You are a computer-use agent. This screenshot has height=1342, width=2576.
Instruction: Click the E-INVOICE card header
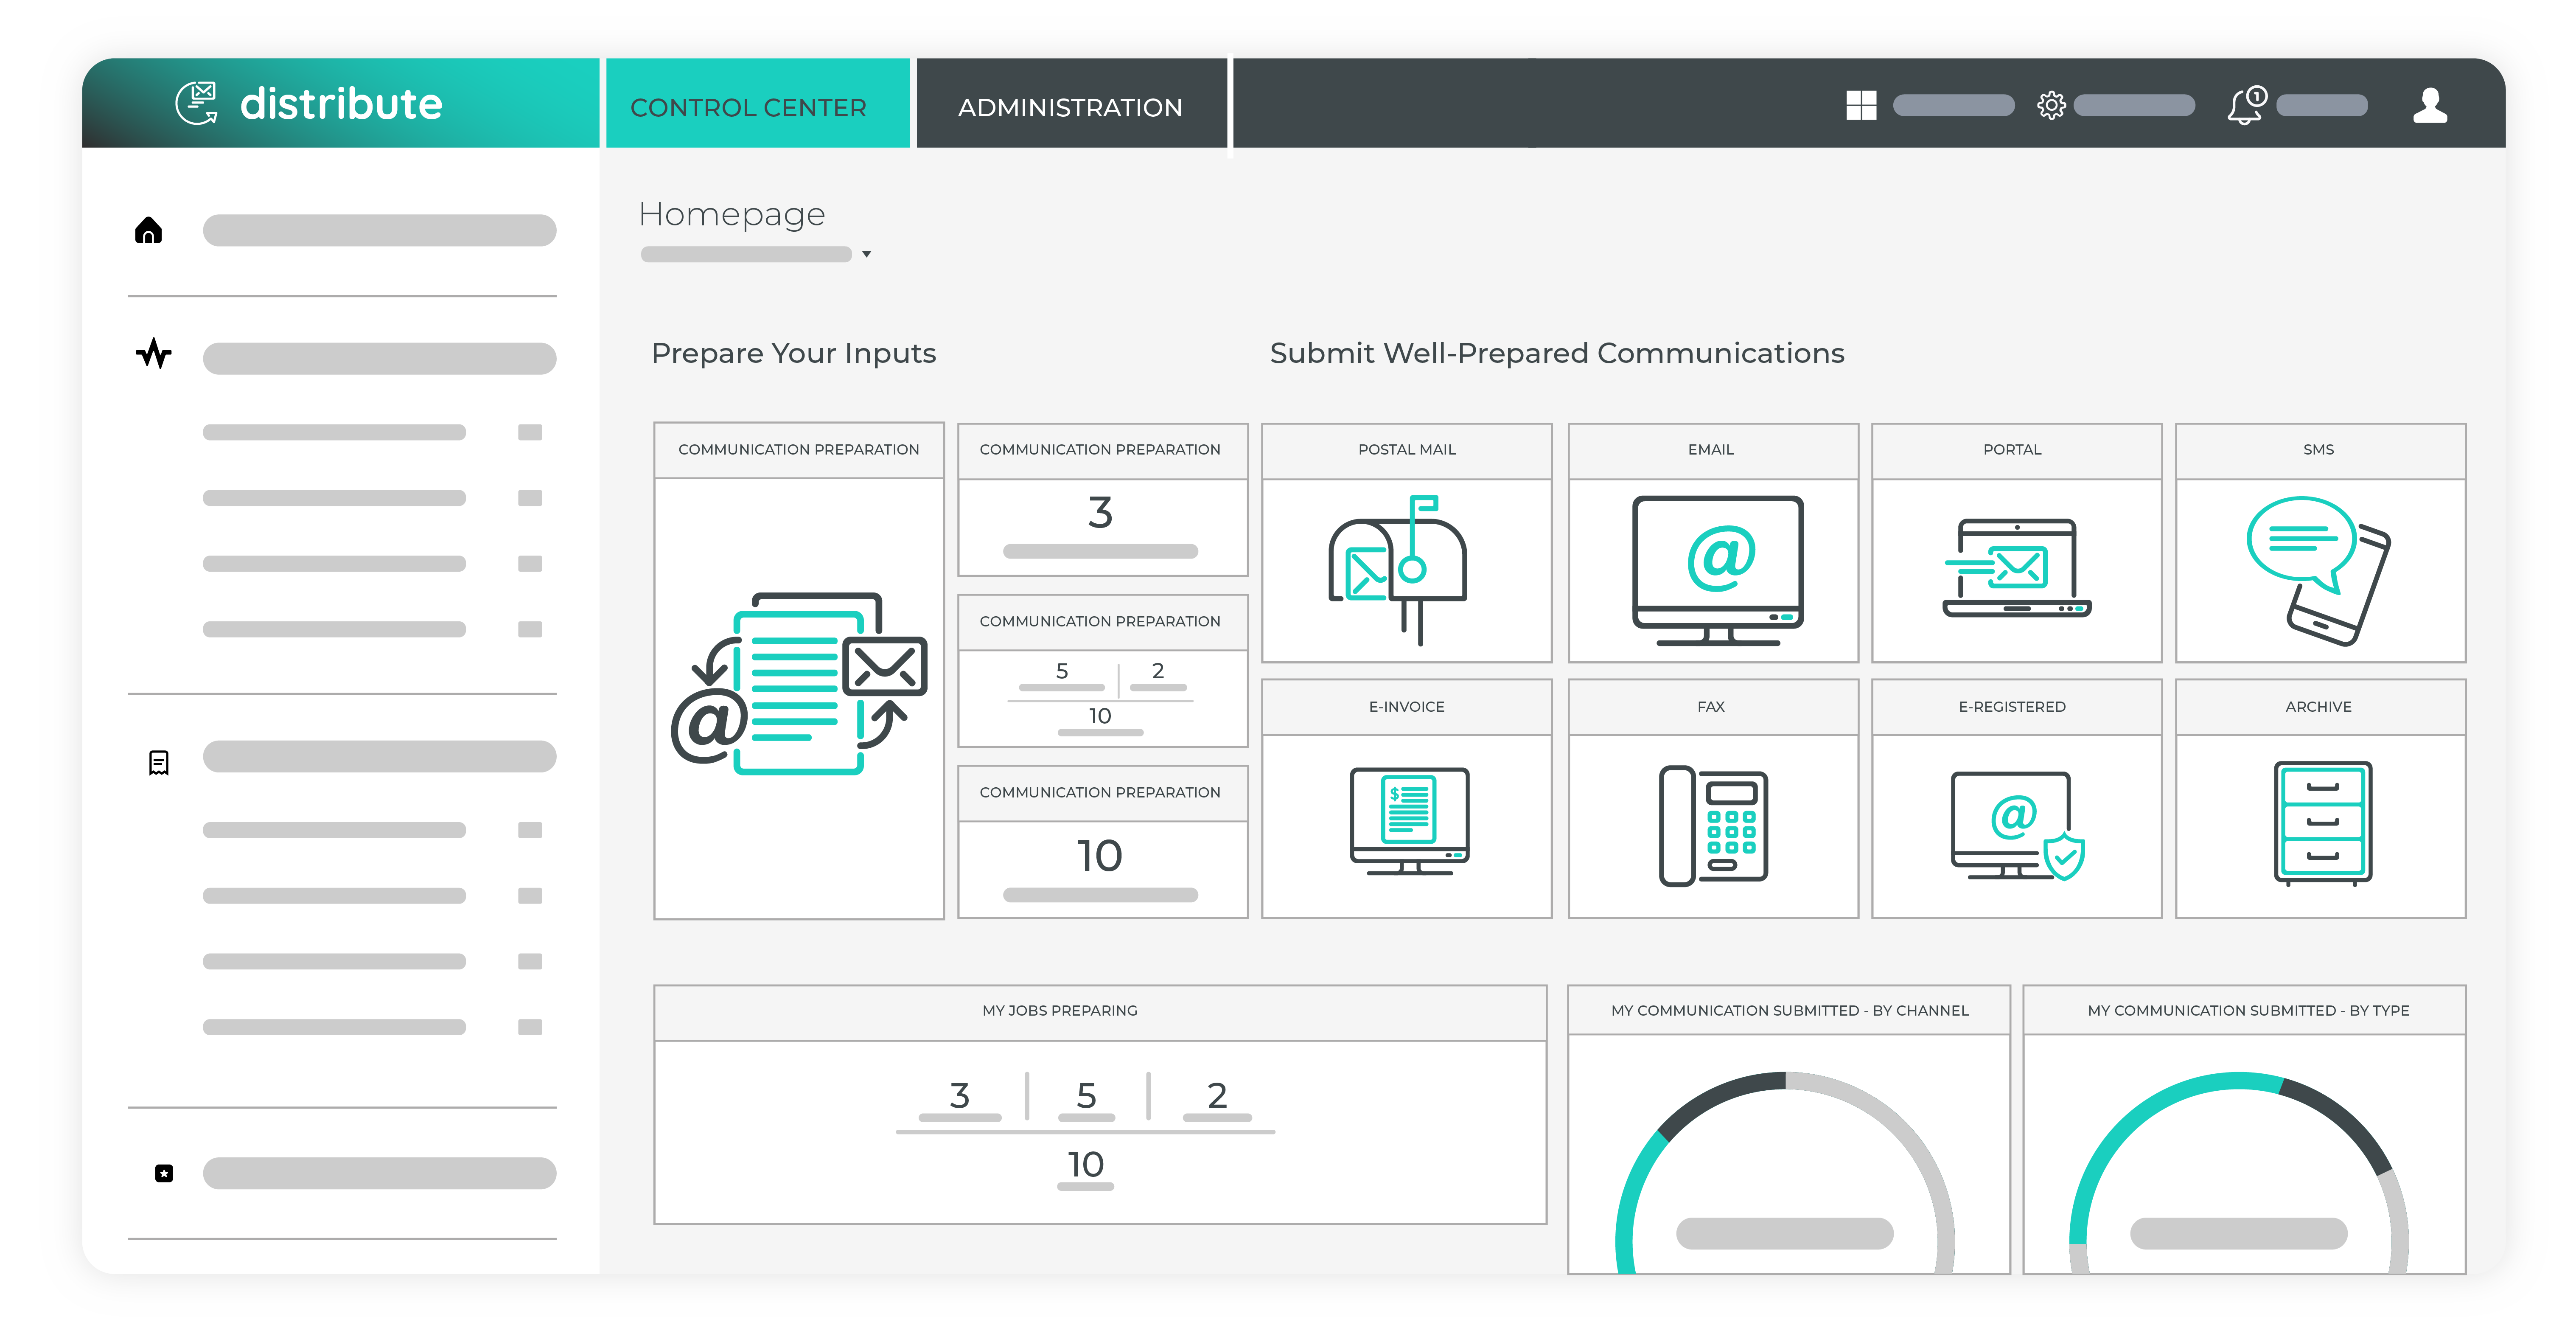point(1407,707)
